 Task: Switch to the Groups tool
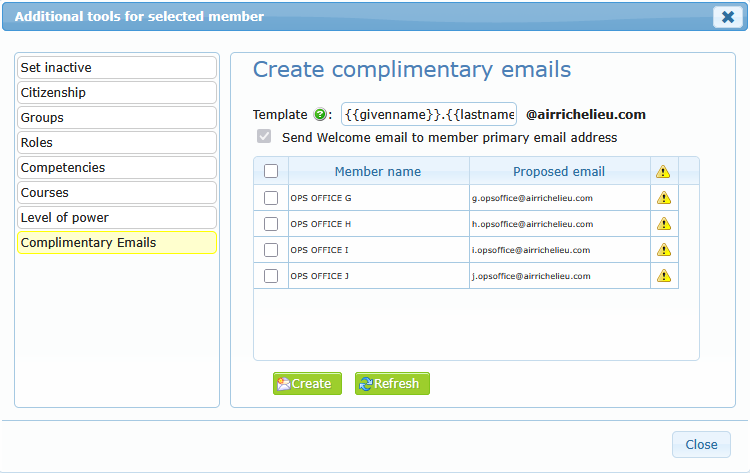[117, 118]
